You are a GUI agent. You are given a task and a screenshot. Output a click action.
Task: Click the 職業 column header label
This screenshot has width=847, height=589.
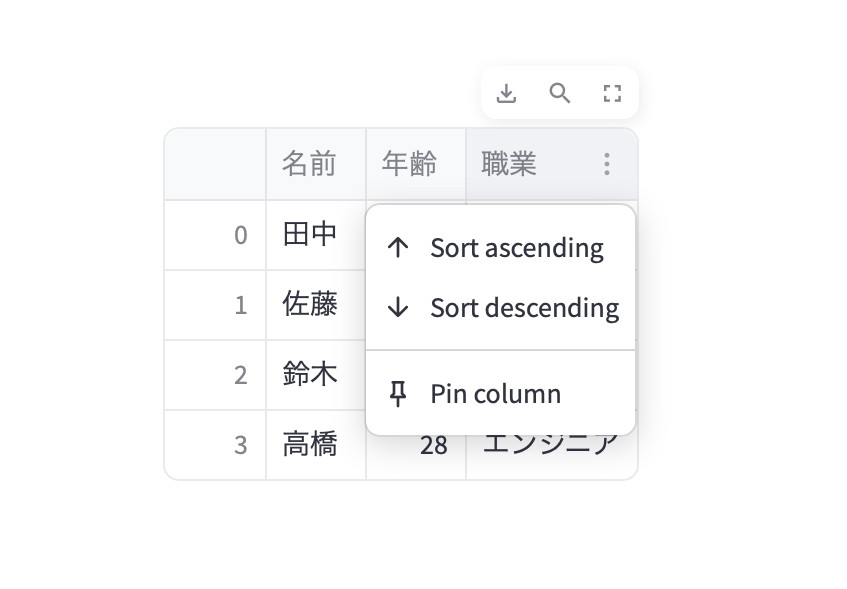coord(509,164)
